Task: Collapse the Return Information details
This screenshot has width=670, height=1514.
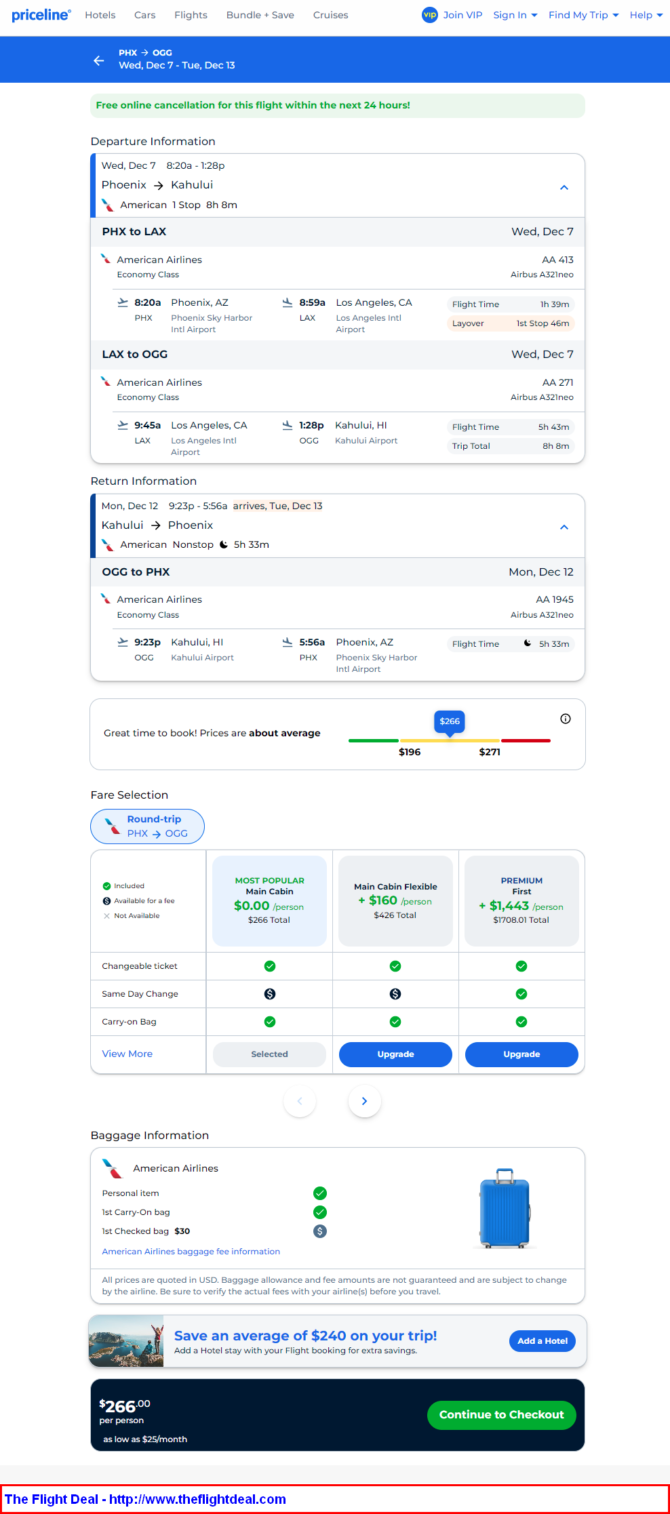Action: pyautogui.click(x=564, y=527)
